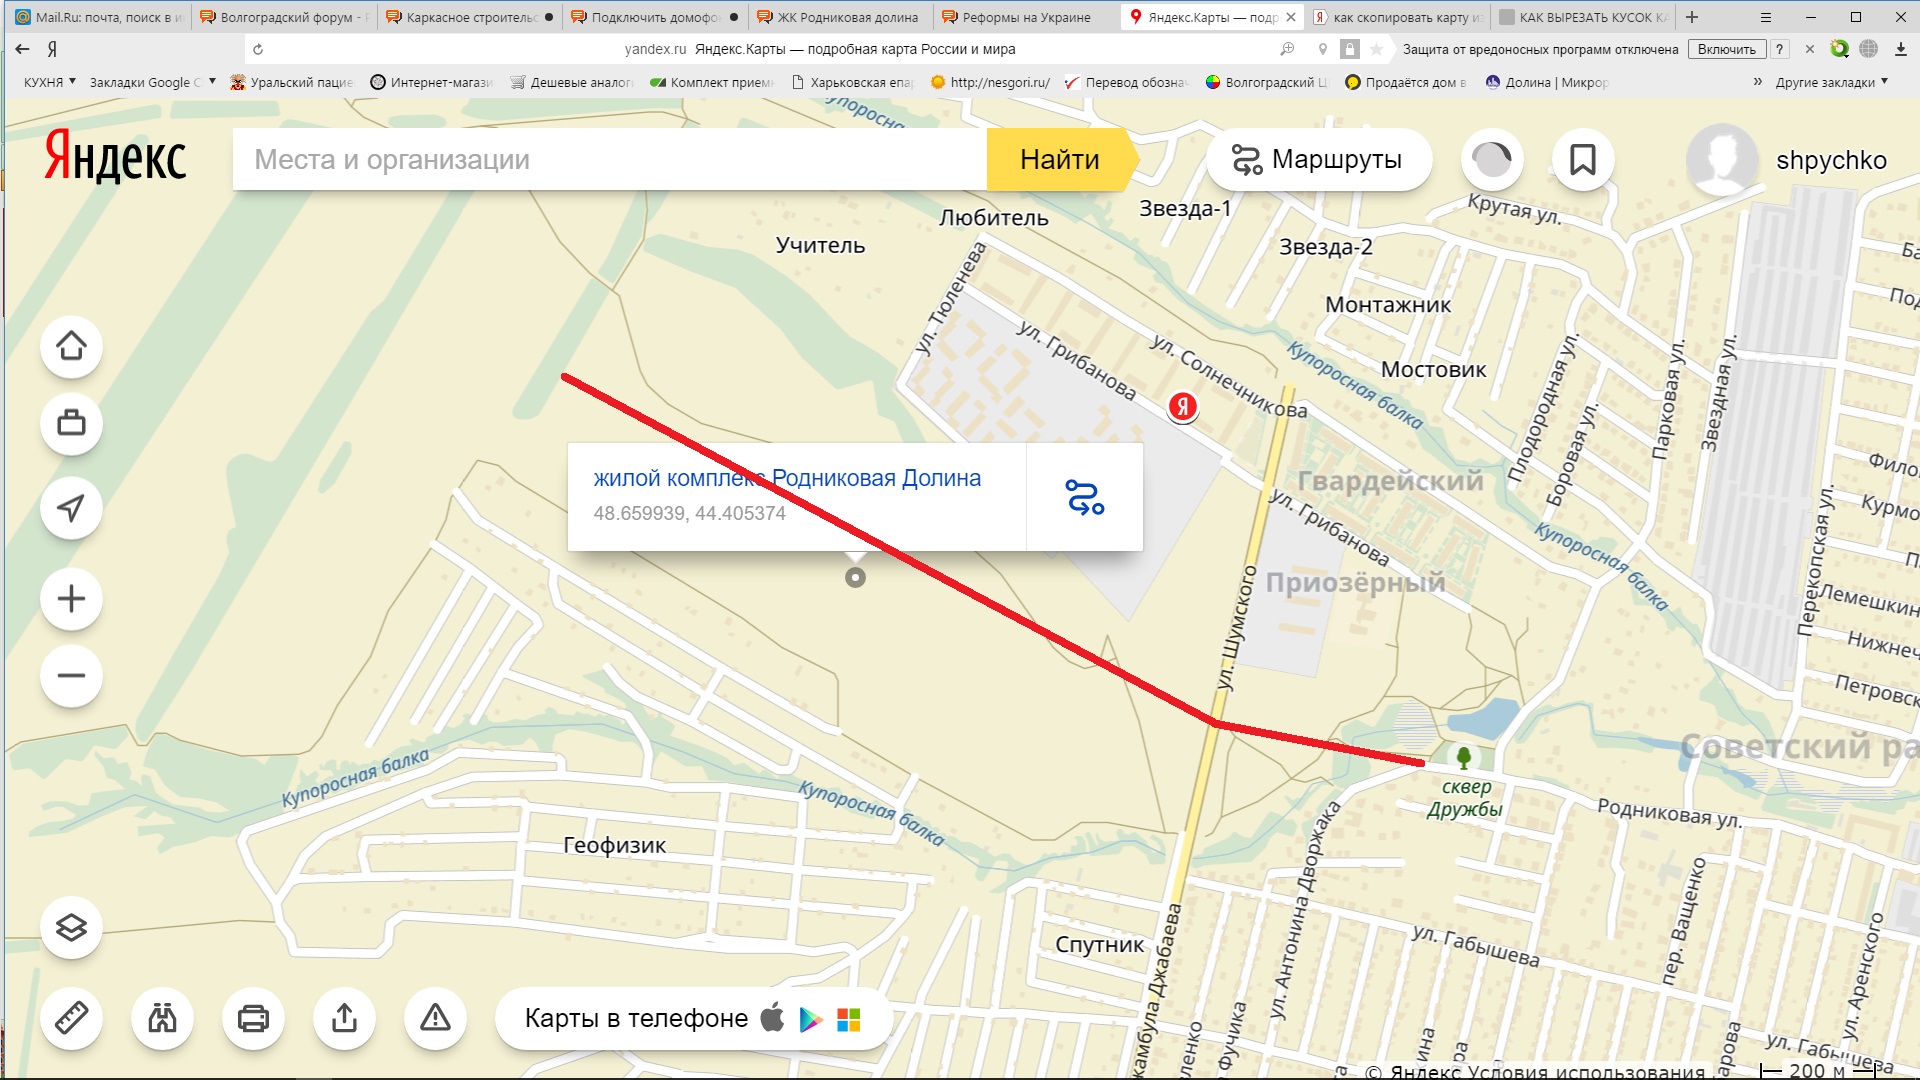Open the map layers icon
Screen dimensions: 1920x1080
pos(71,927)
